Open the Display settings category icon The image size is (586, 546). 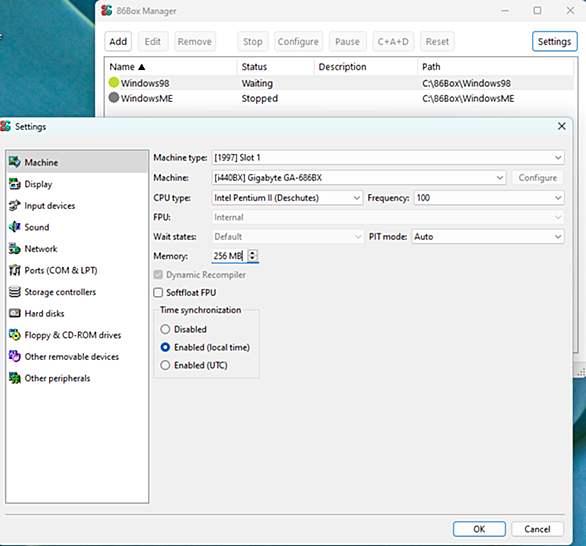[15, 184]
